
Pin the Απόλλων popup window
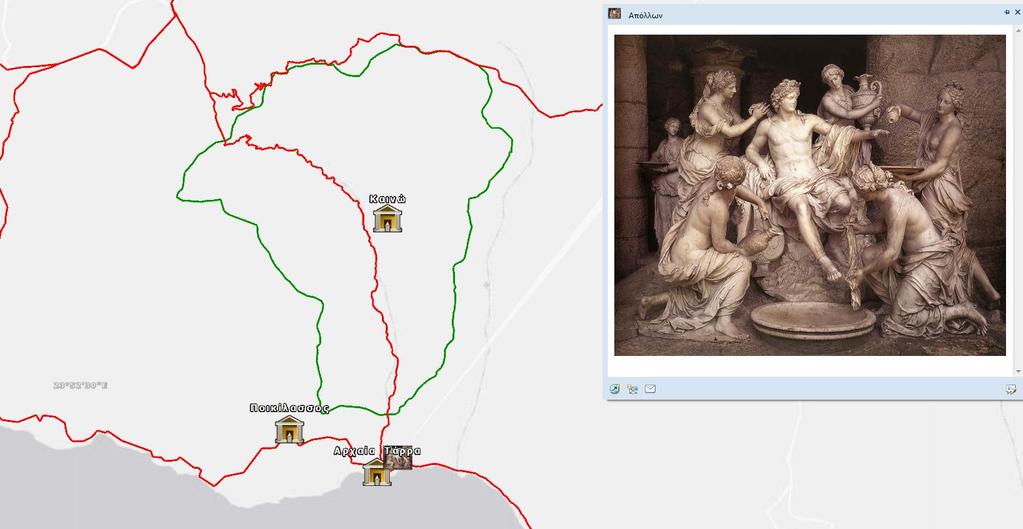coord(1007,12)
